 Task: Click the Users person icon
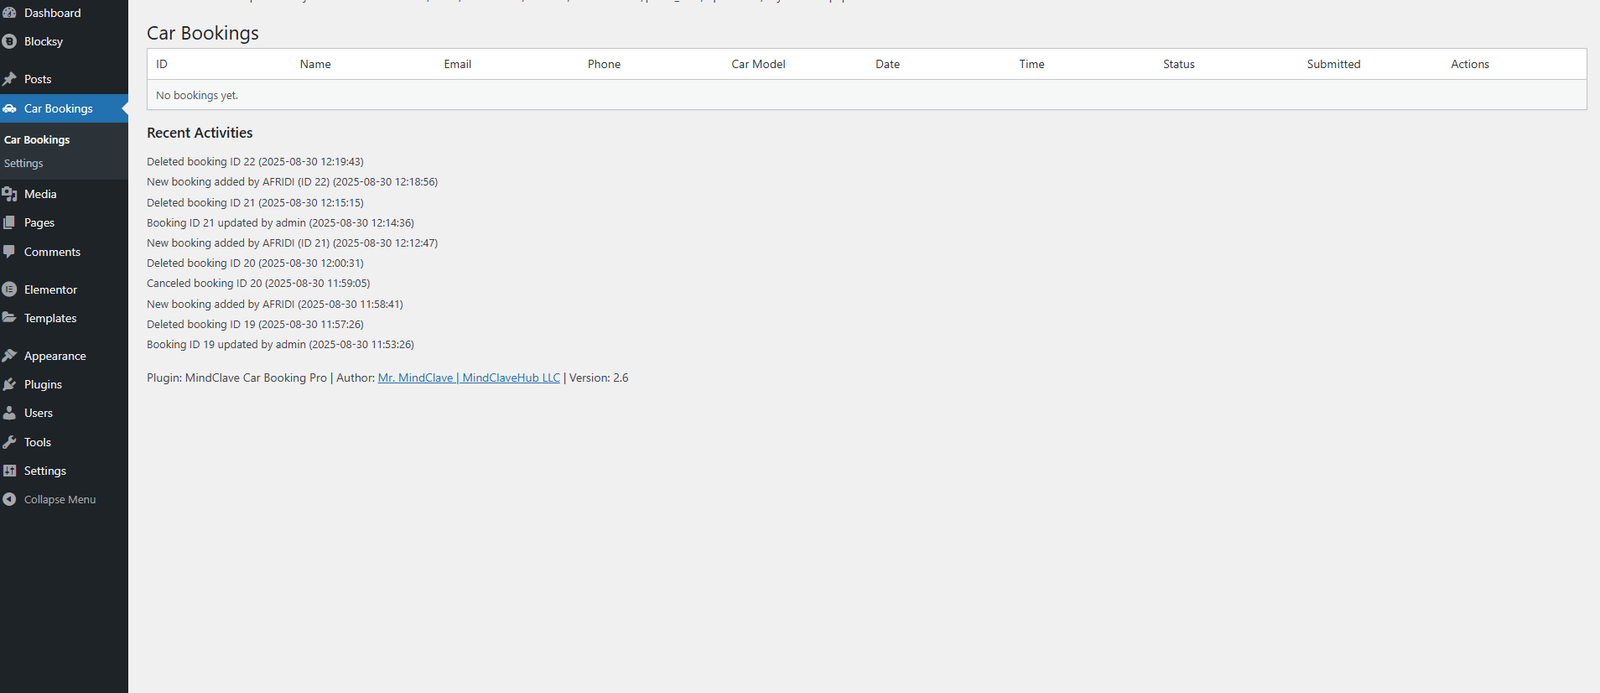[10, 413]
